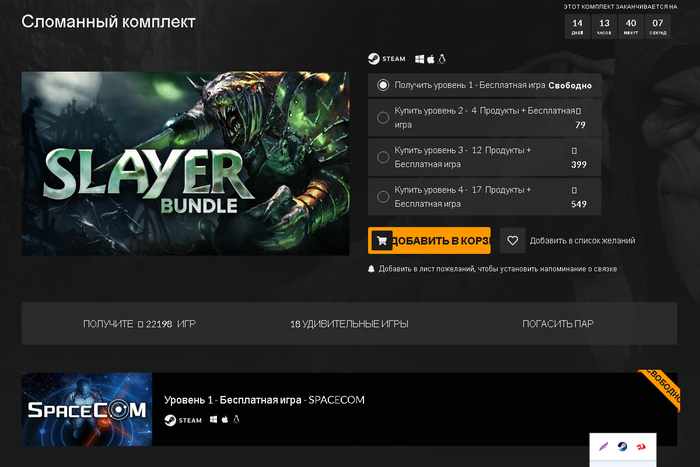Click the bell reminder icon
700x467 pixels.
(372, 269)
